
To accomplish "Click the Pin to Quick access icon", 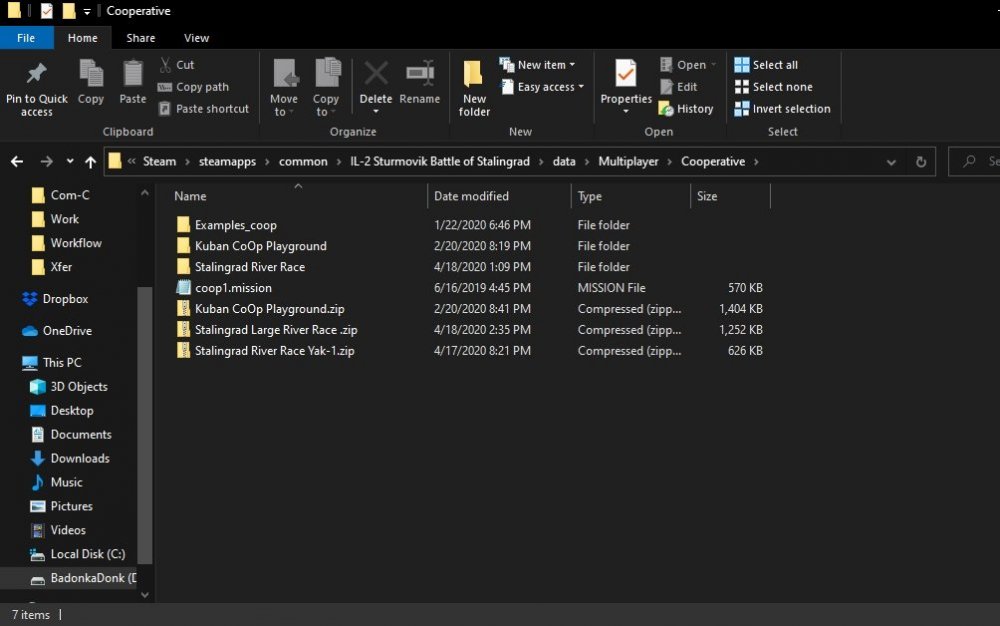I will [x=36, y=75].
